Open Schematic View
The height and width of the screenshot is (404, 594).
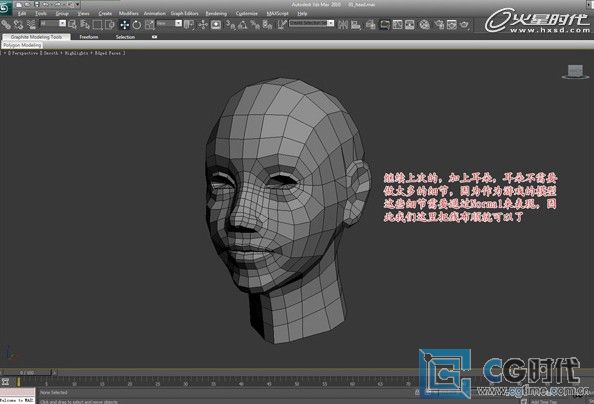pyautogui.click(x=410, y=25)
